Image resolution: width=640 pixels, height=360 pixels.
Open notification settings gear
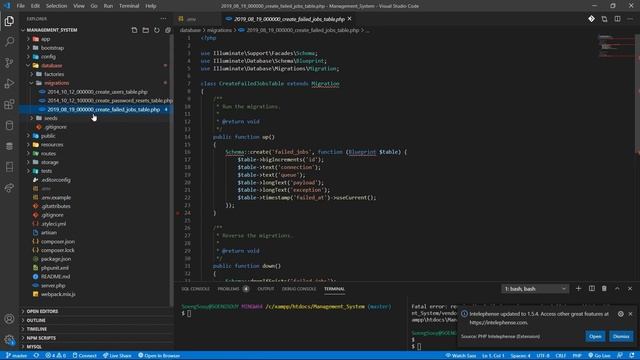[x=620, y=314]
